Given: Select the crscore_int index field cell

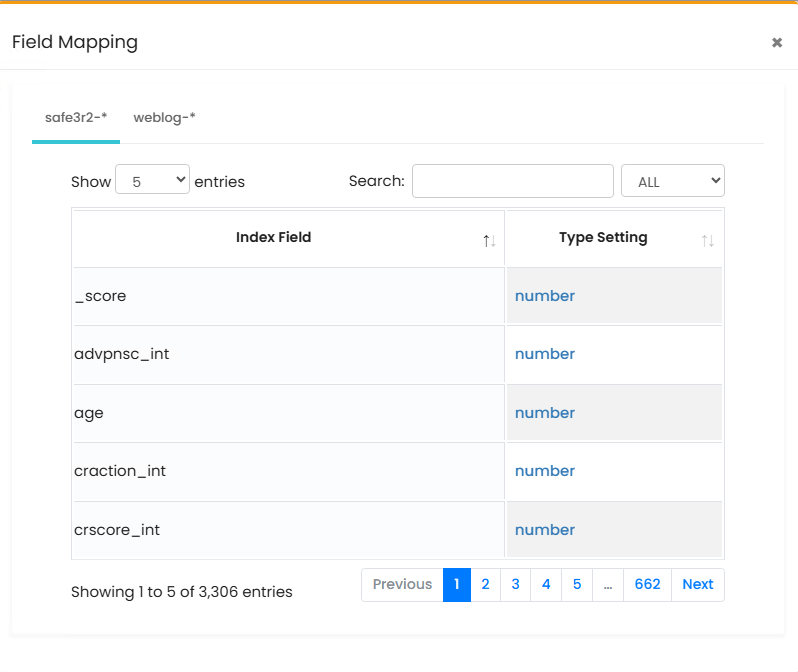Looking at the screenshot, I should (289, 530).
